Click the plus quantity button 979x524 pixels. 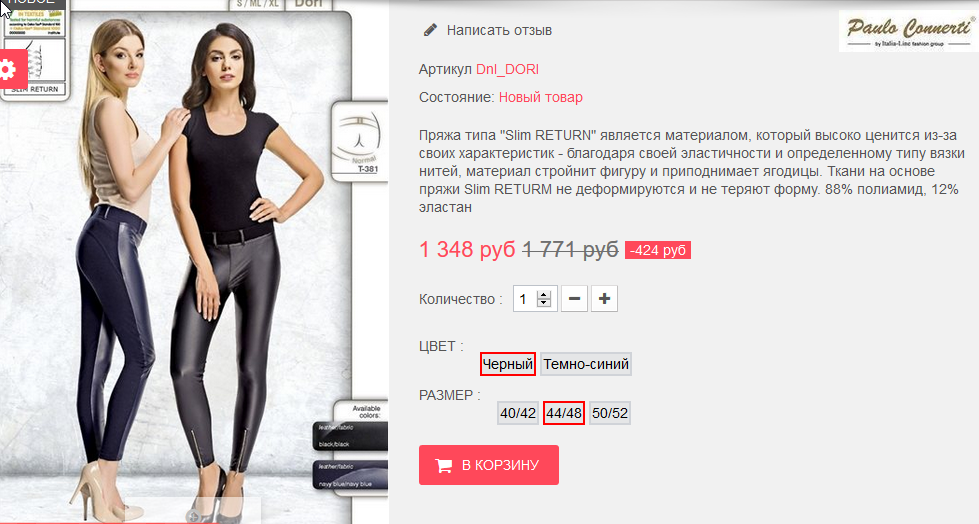[x=604, y=299]
